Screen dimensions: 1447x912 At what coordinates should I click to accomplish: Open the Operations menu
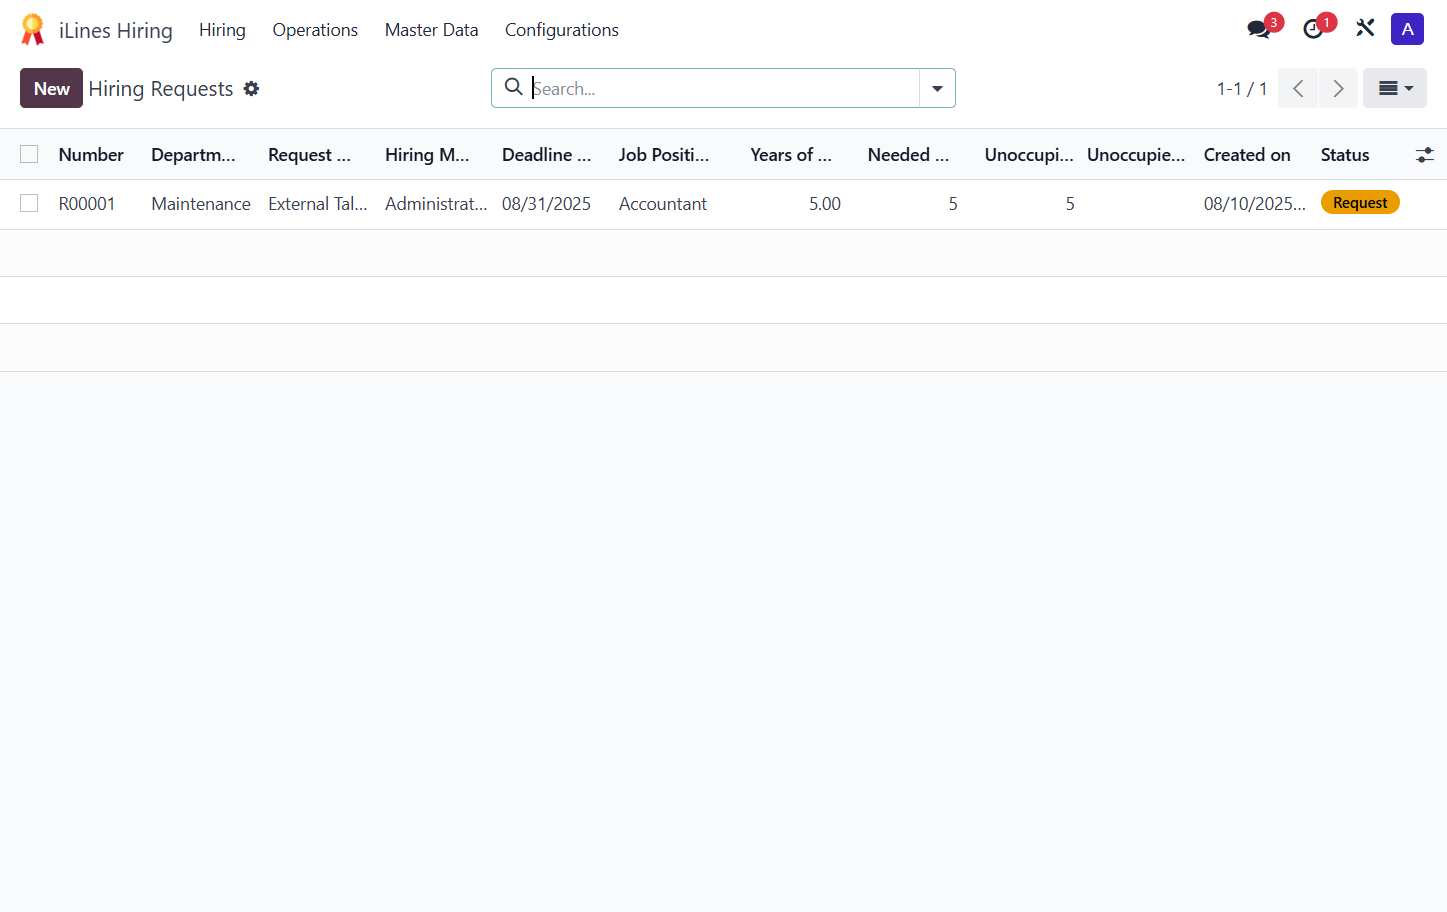(315, 30)
